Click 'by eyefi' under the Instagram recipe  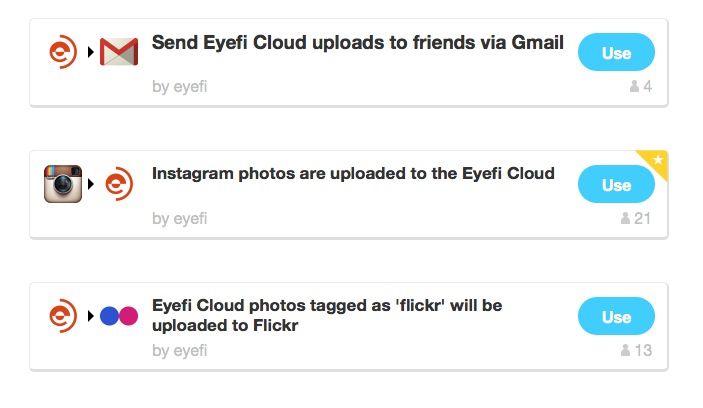coord(179,218)
